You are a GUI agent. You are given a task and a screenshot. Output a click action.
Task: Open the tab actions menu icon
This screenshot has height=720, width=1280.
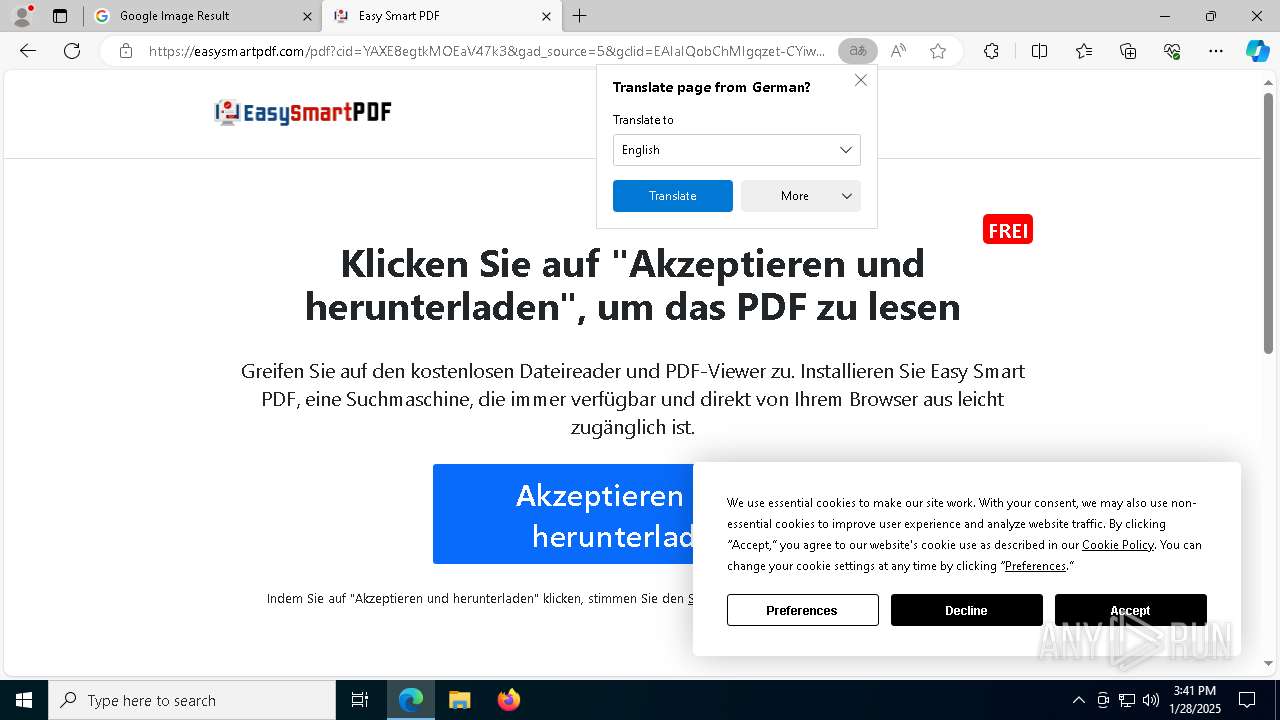point(60,16)
